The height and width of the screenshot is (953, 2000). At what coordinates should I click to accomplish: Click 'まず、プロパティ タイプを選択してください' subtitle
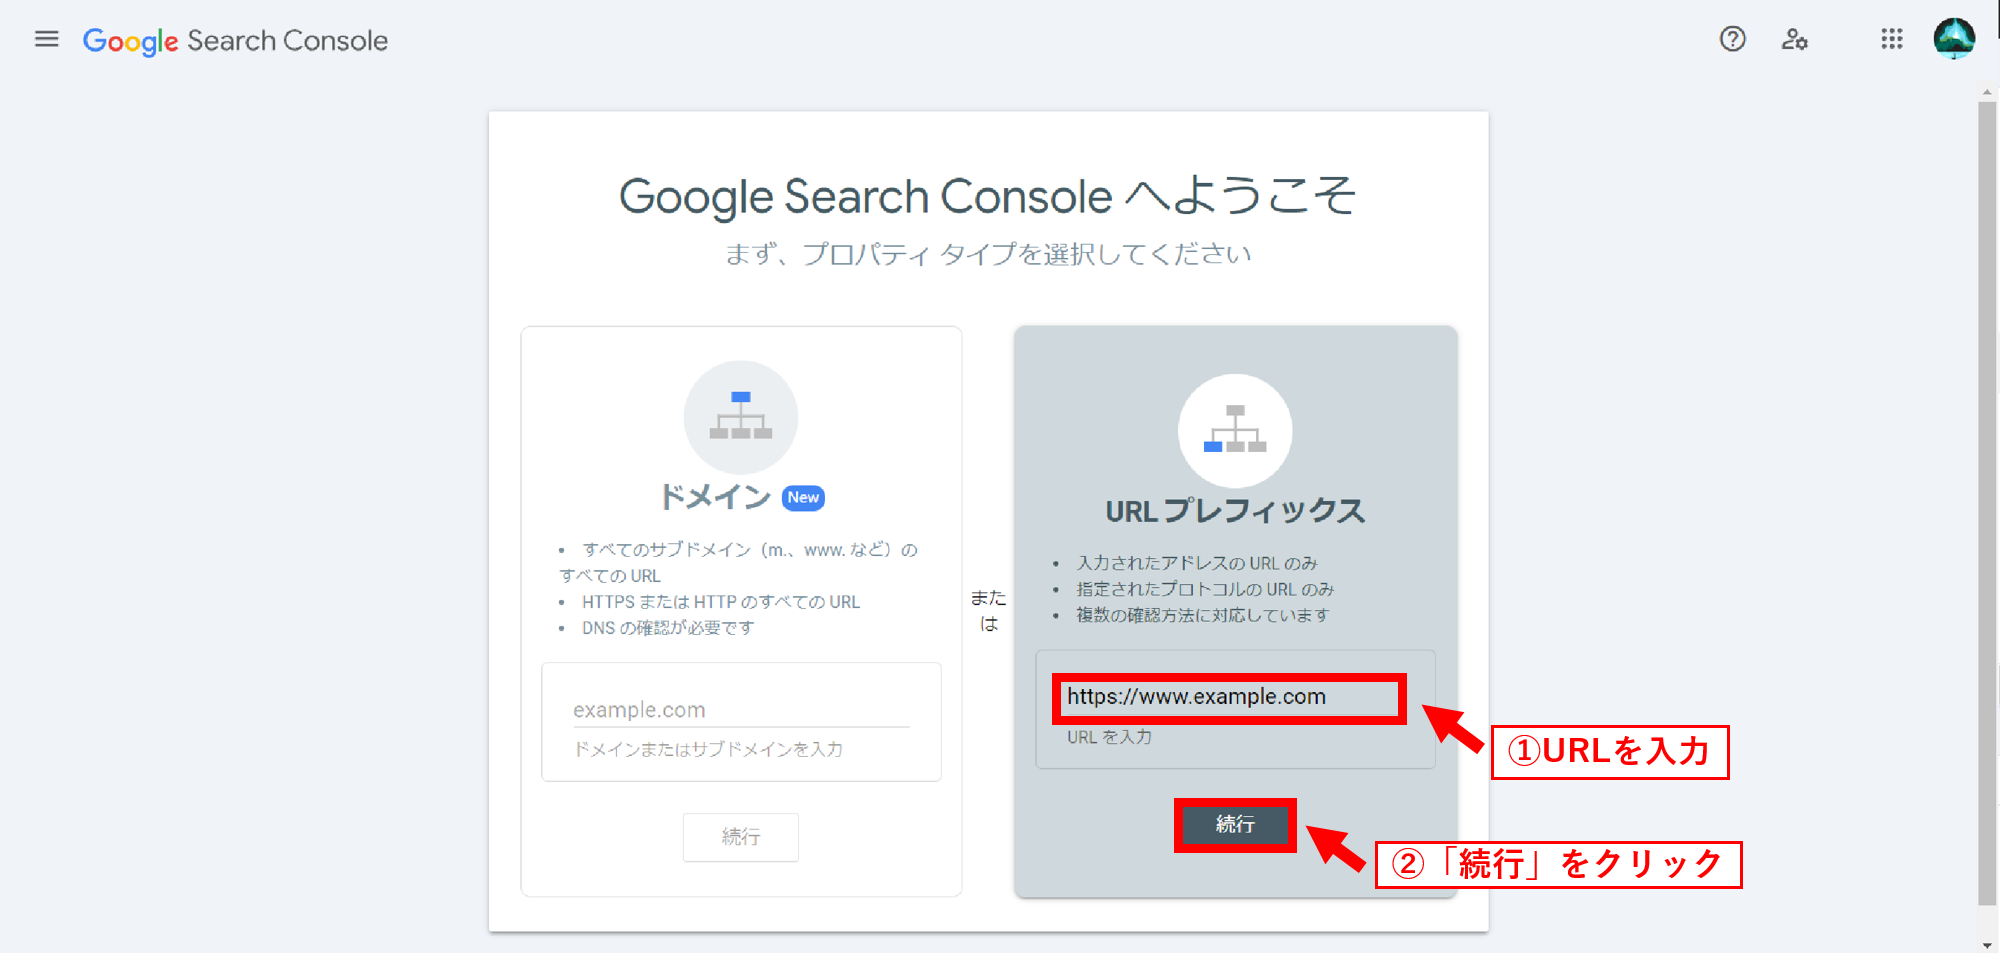point(988,254)
